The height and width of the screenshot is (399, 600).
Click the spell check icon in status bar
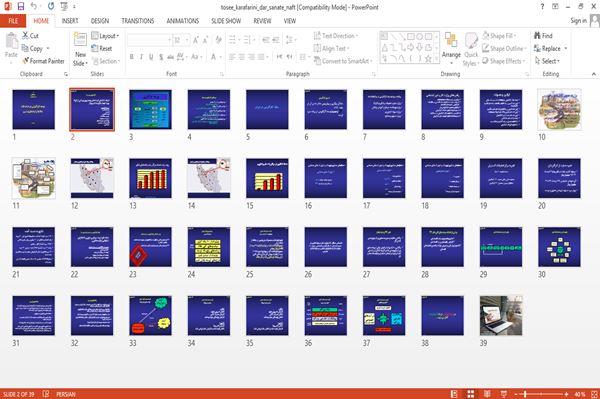(x=46, y=394)
